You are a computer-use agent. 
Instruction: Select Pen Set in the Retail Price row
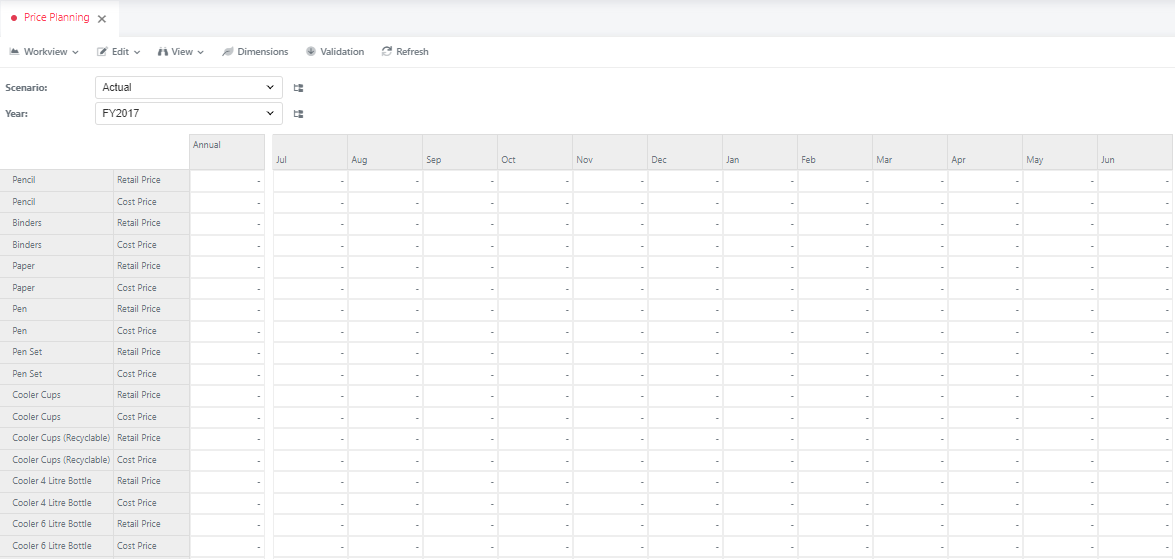[x=57, y=352]
